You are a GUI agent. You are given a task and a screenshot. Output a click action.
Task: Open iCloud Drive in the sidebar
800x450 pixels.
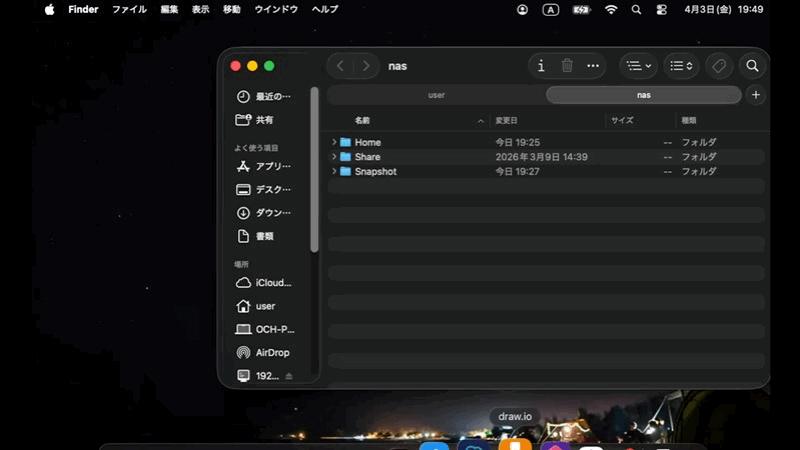(x=264, y=283)
